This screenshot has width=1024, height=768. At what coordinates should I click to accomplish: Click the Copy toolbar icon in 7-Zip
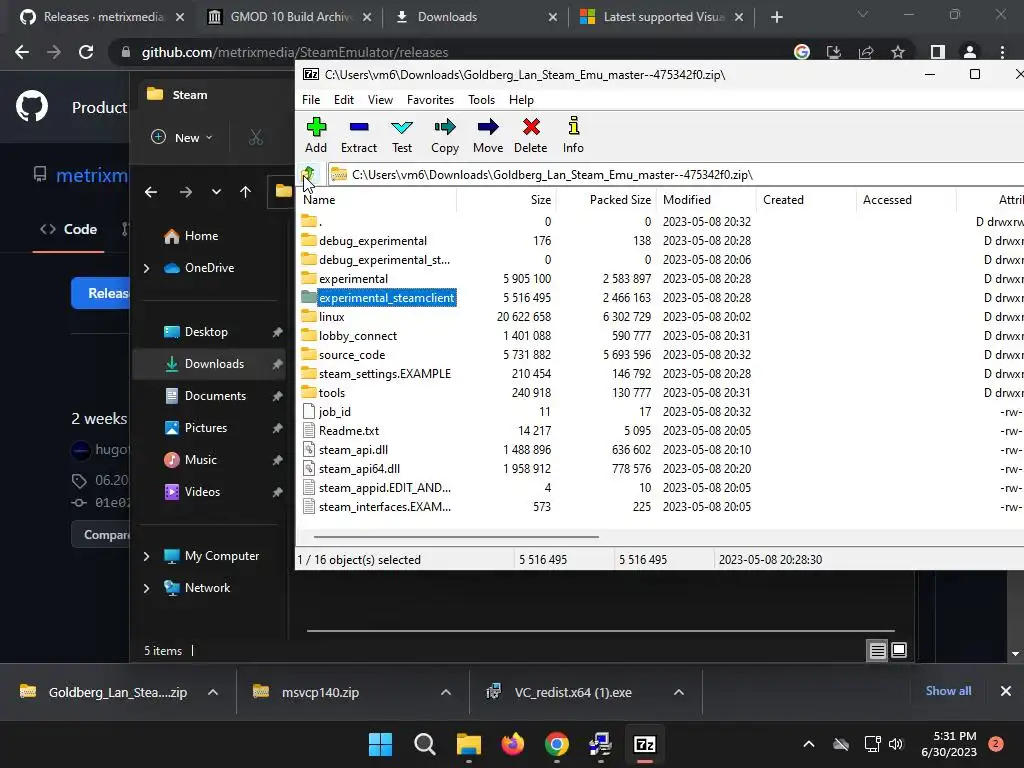click(445, 135)
